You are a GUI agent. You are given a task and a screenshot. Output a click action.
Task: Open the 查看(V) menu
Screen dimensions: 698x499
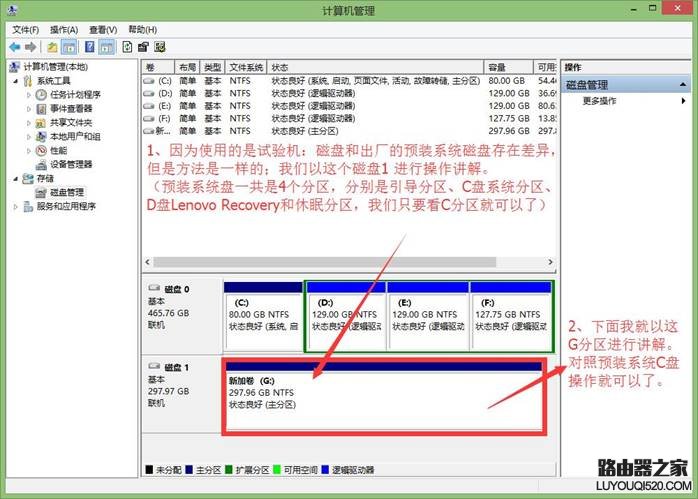pos(103,30)
